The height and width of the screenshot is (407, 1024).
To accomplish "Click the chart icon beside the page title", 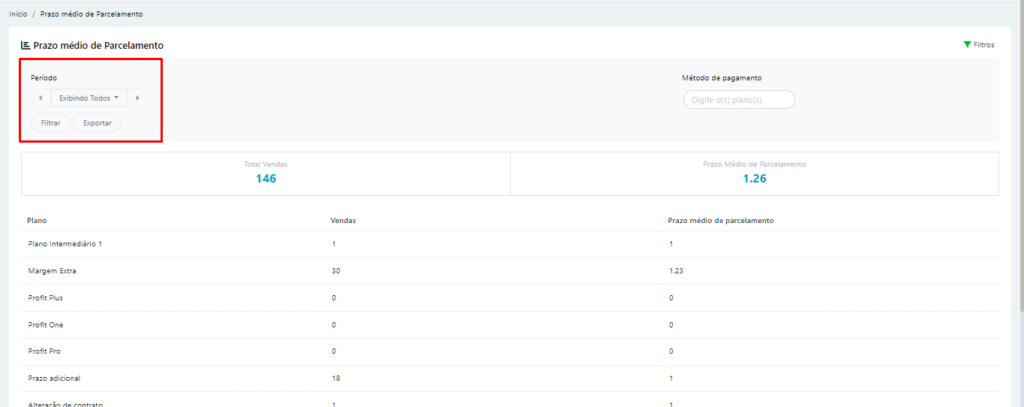I will pyautogui.click(x=25, y=46).
